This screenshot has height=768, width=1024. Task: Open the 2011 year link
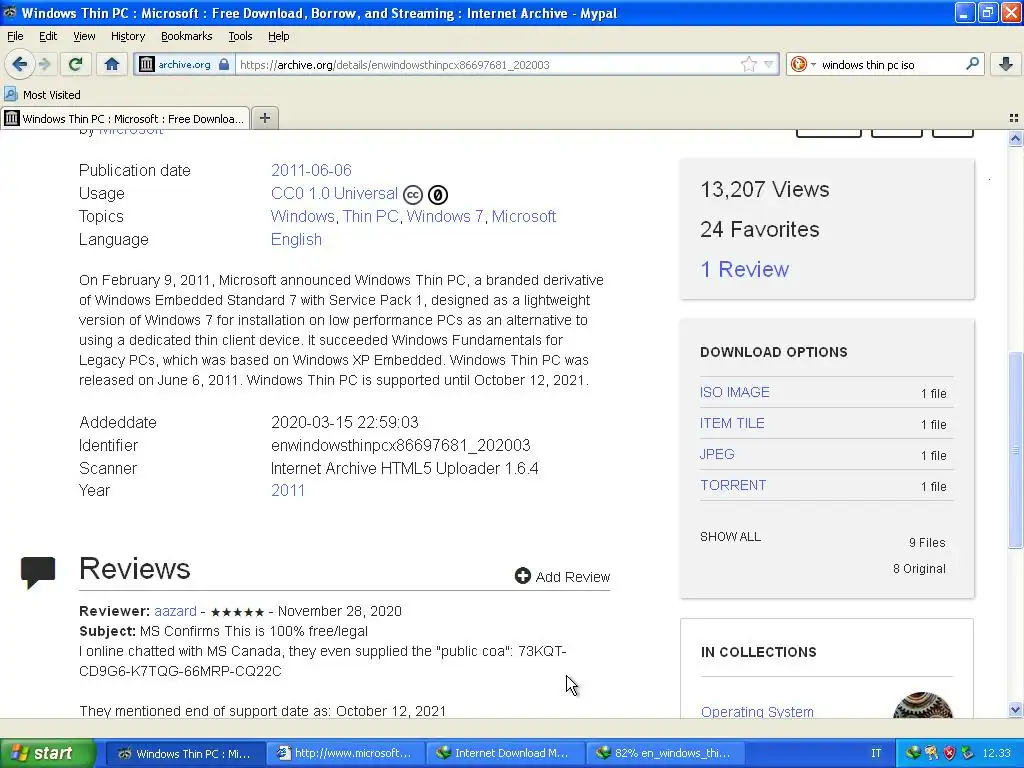(x=288, y=490)
